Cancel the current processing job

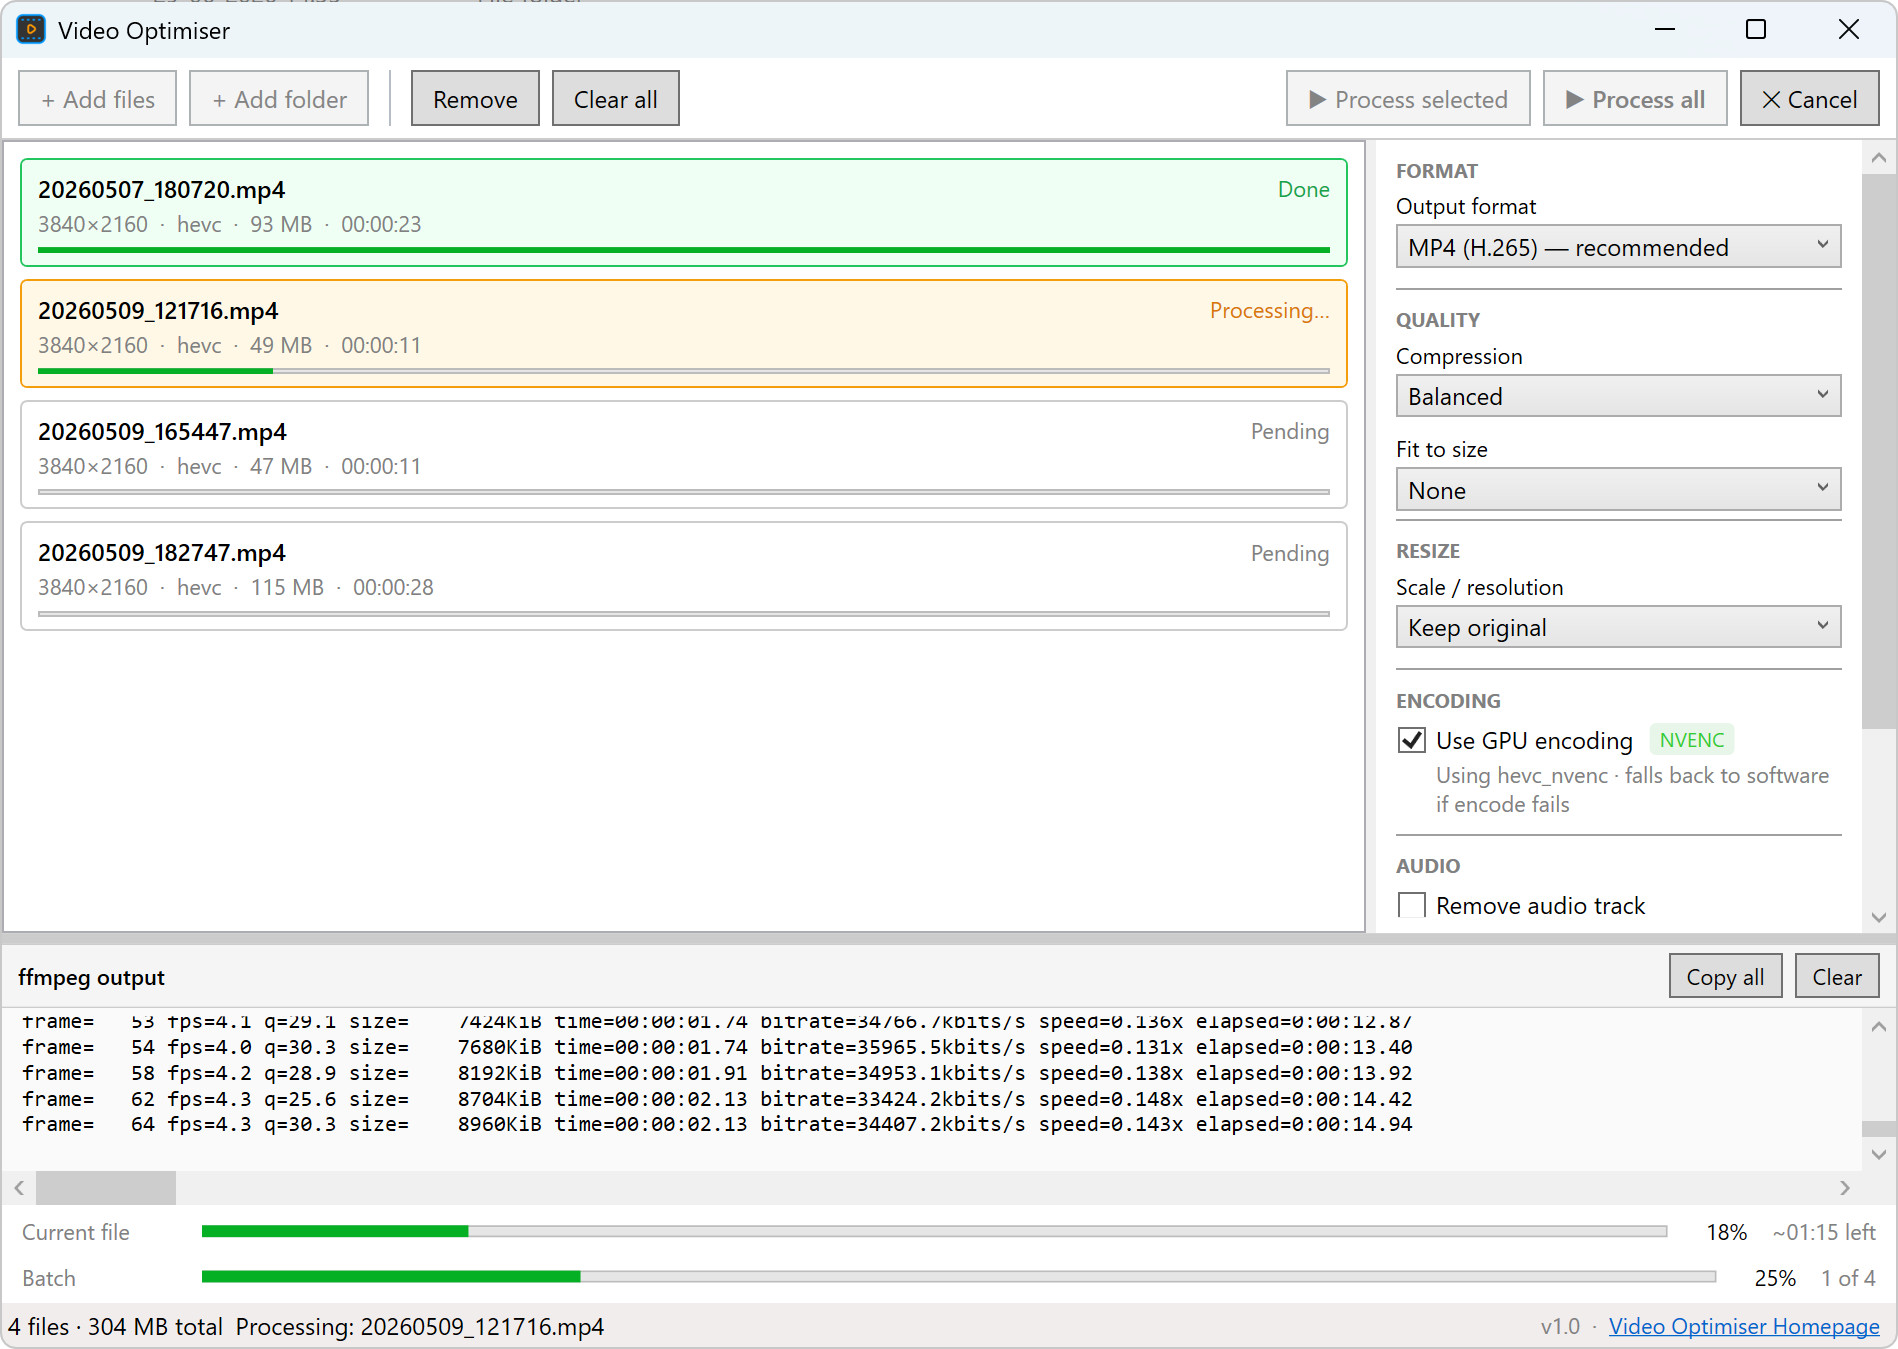click(1810, 99)
